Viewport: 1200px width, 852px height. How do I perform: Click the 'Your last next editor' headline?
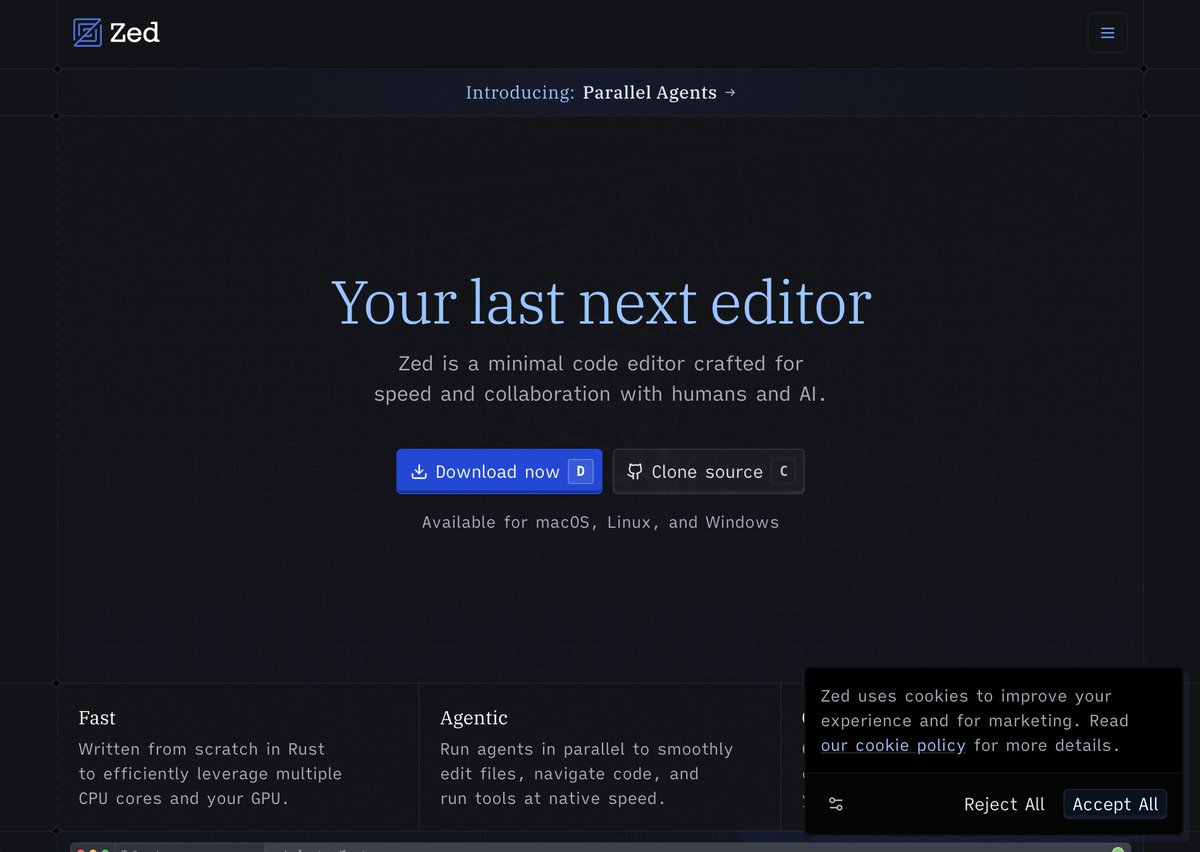601,302
